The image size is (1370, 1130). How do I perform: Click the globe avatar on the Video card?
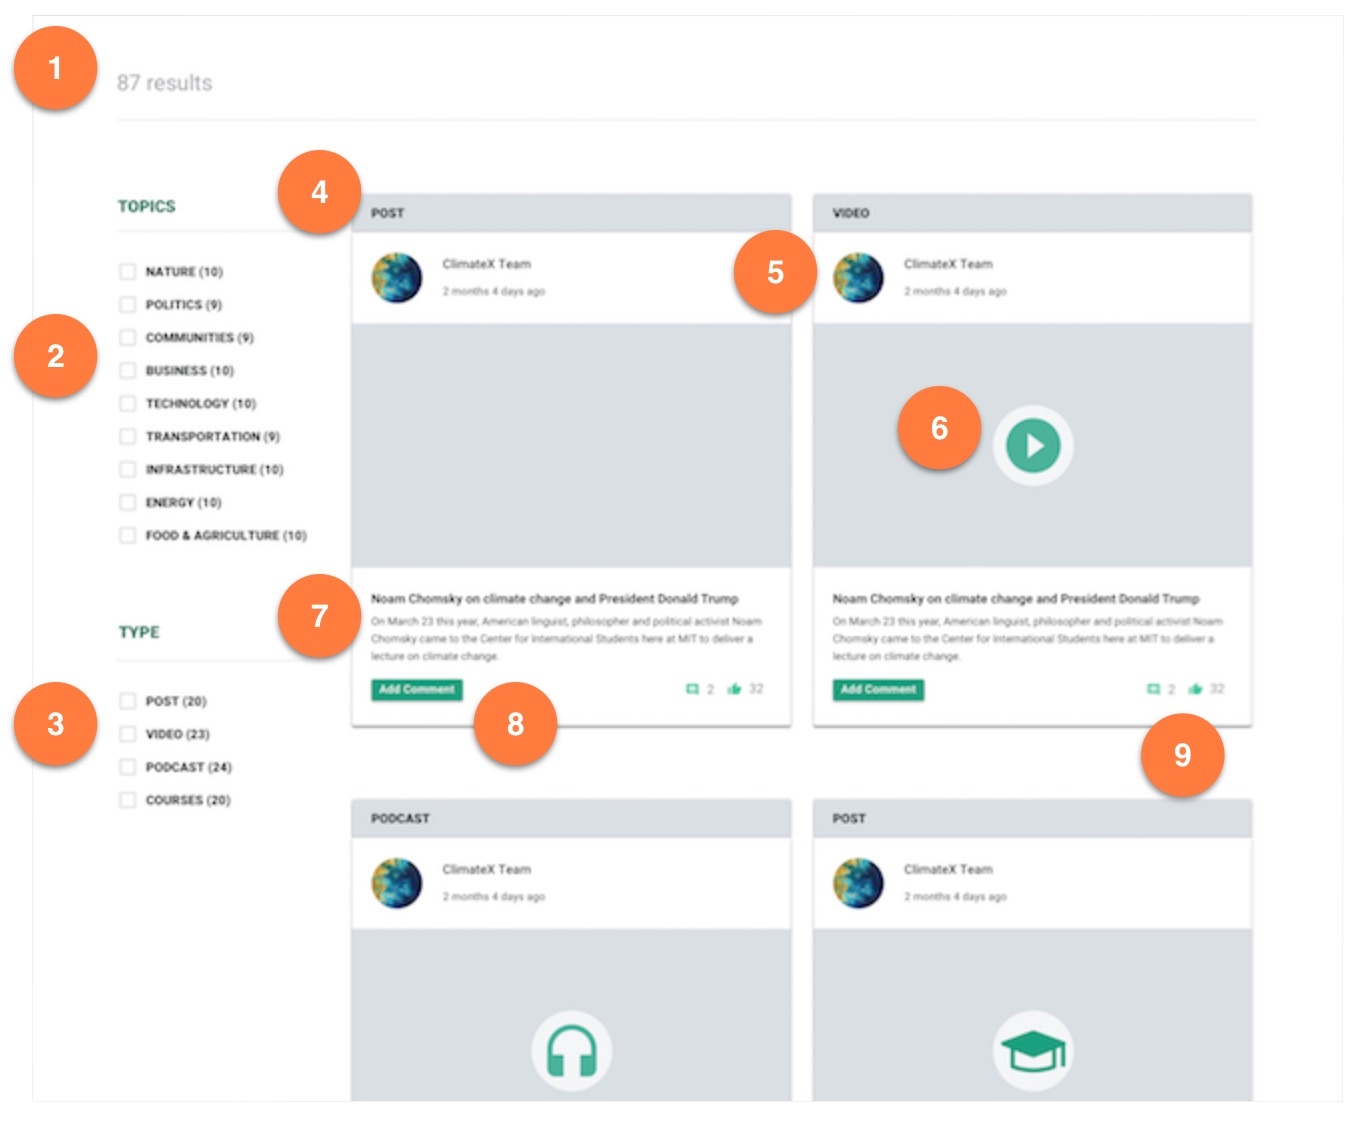coord(858,278)
